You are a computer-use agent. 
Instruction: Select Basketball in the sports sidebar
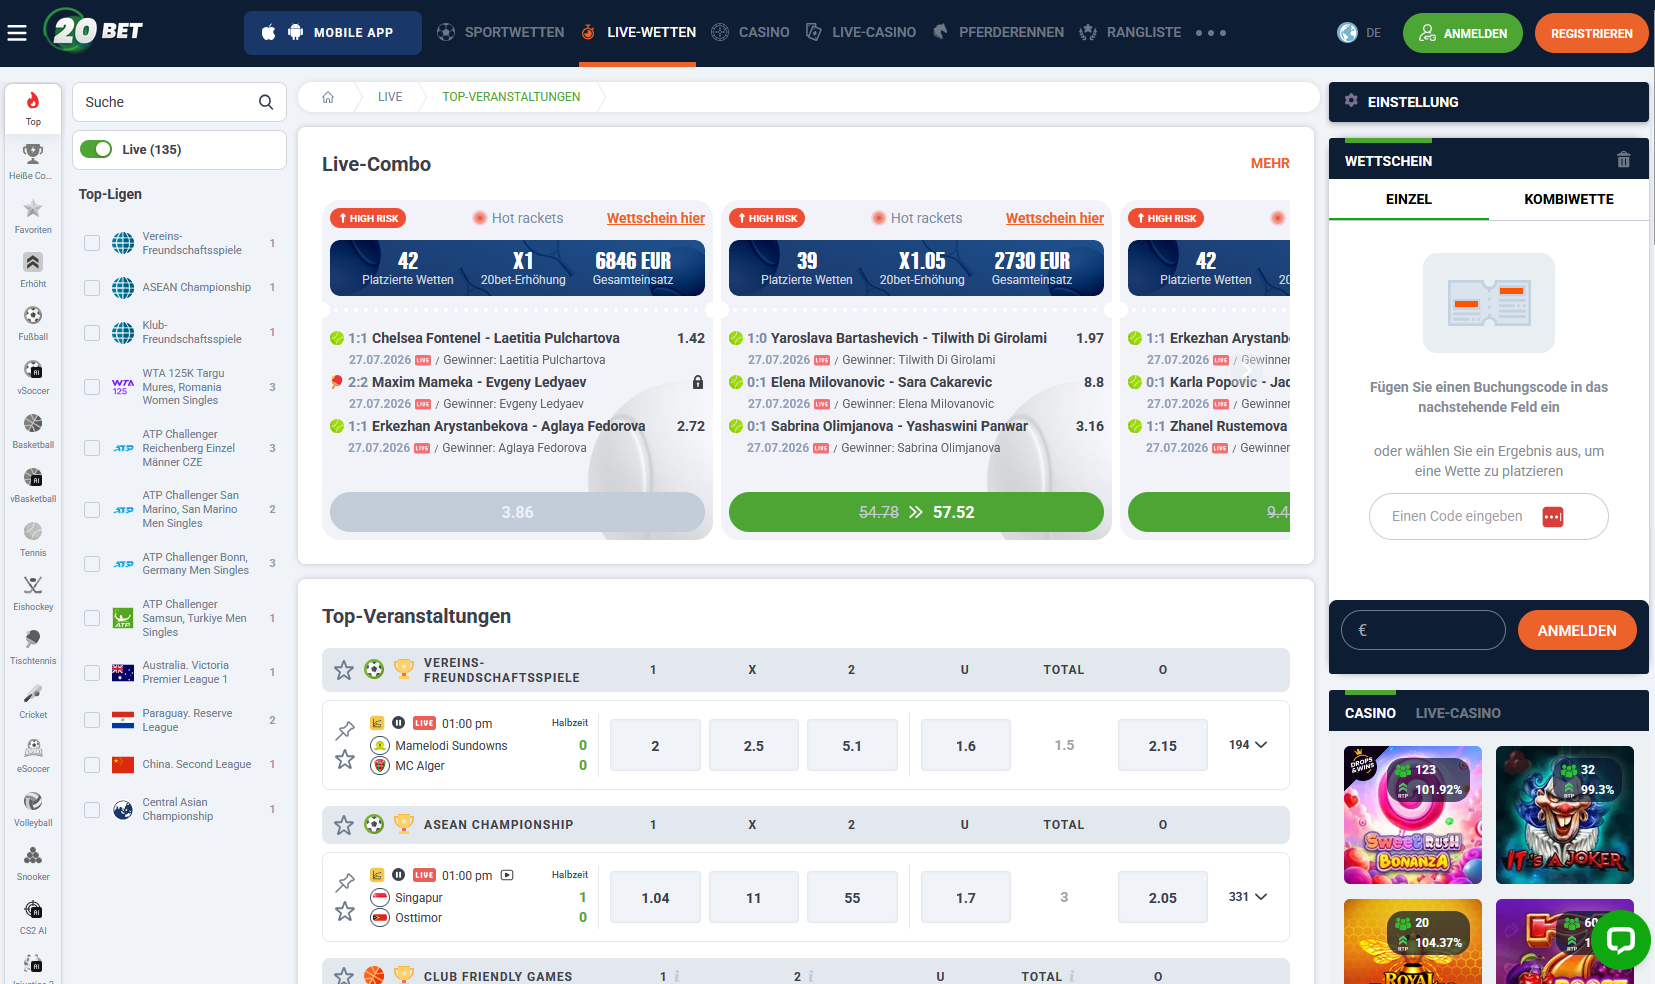point(33,431)
